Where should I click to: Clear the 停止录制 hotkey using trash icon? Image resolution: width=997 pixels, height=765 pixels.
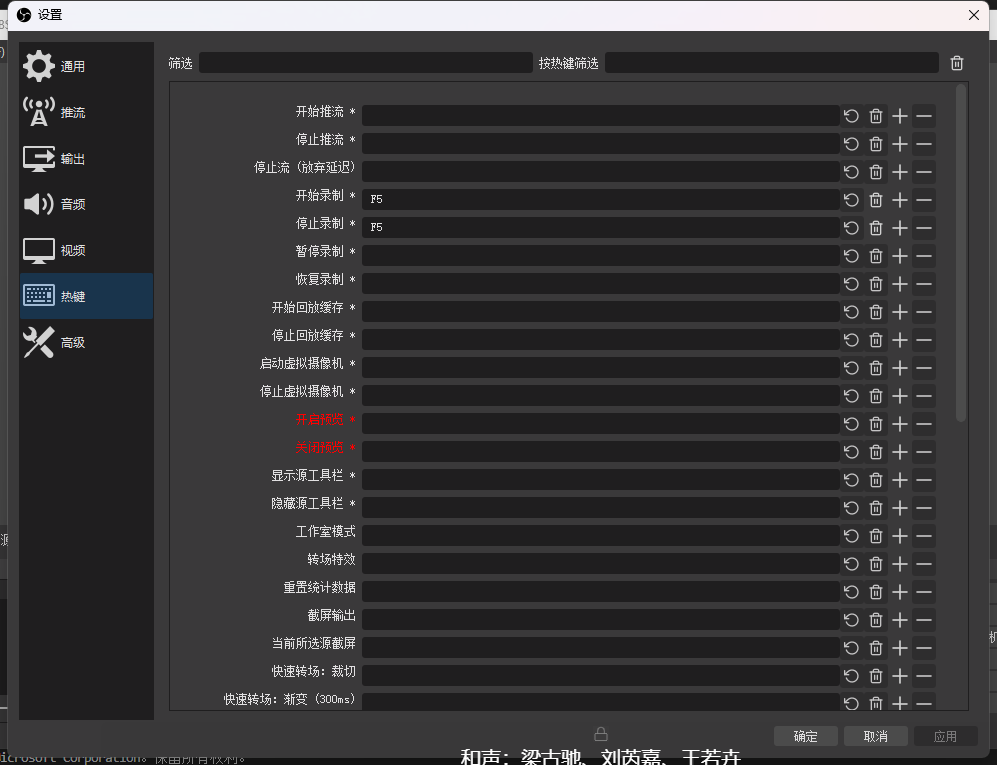[876, 228]
